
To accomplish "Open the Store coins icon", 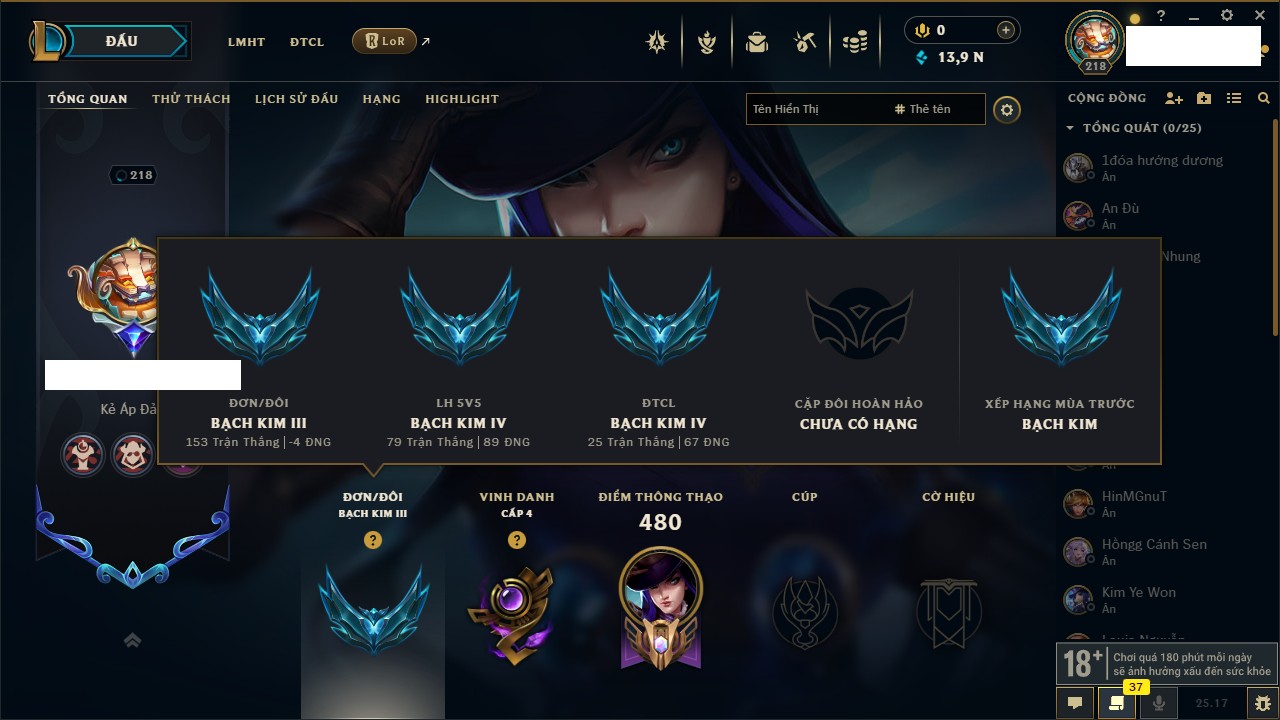I will tap(854, 42).
